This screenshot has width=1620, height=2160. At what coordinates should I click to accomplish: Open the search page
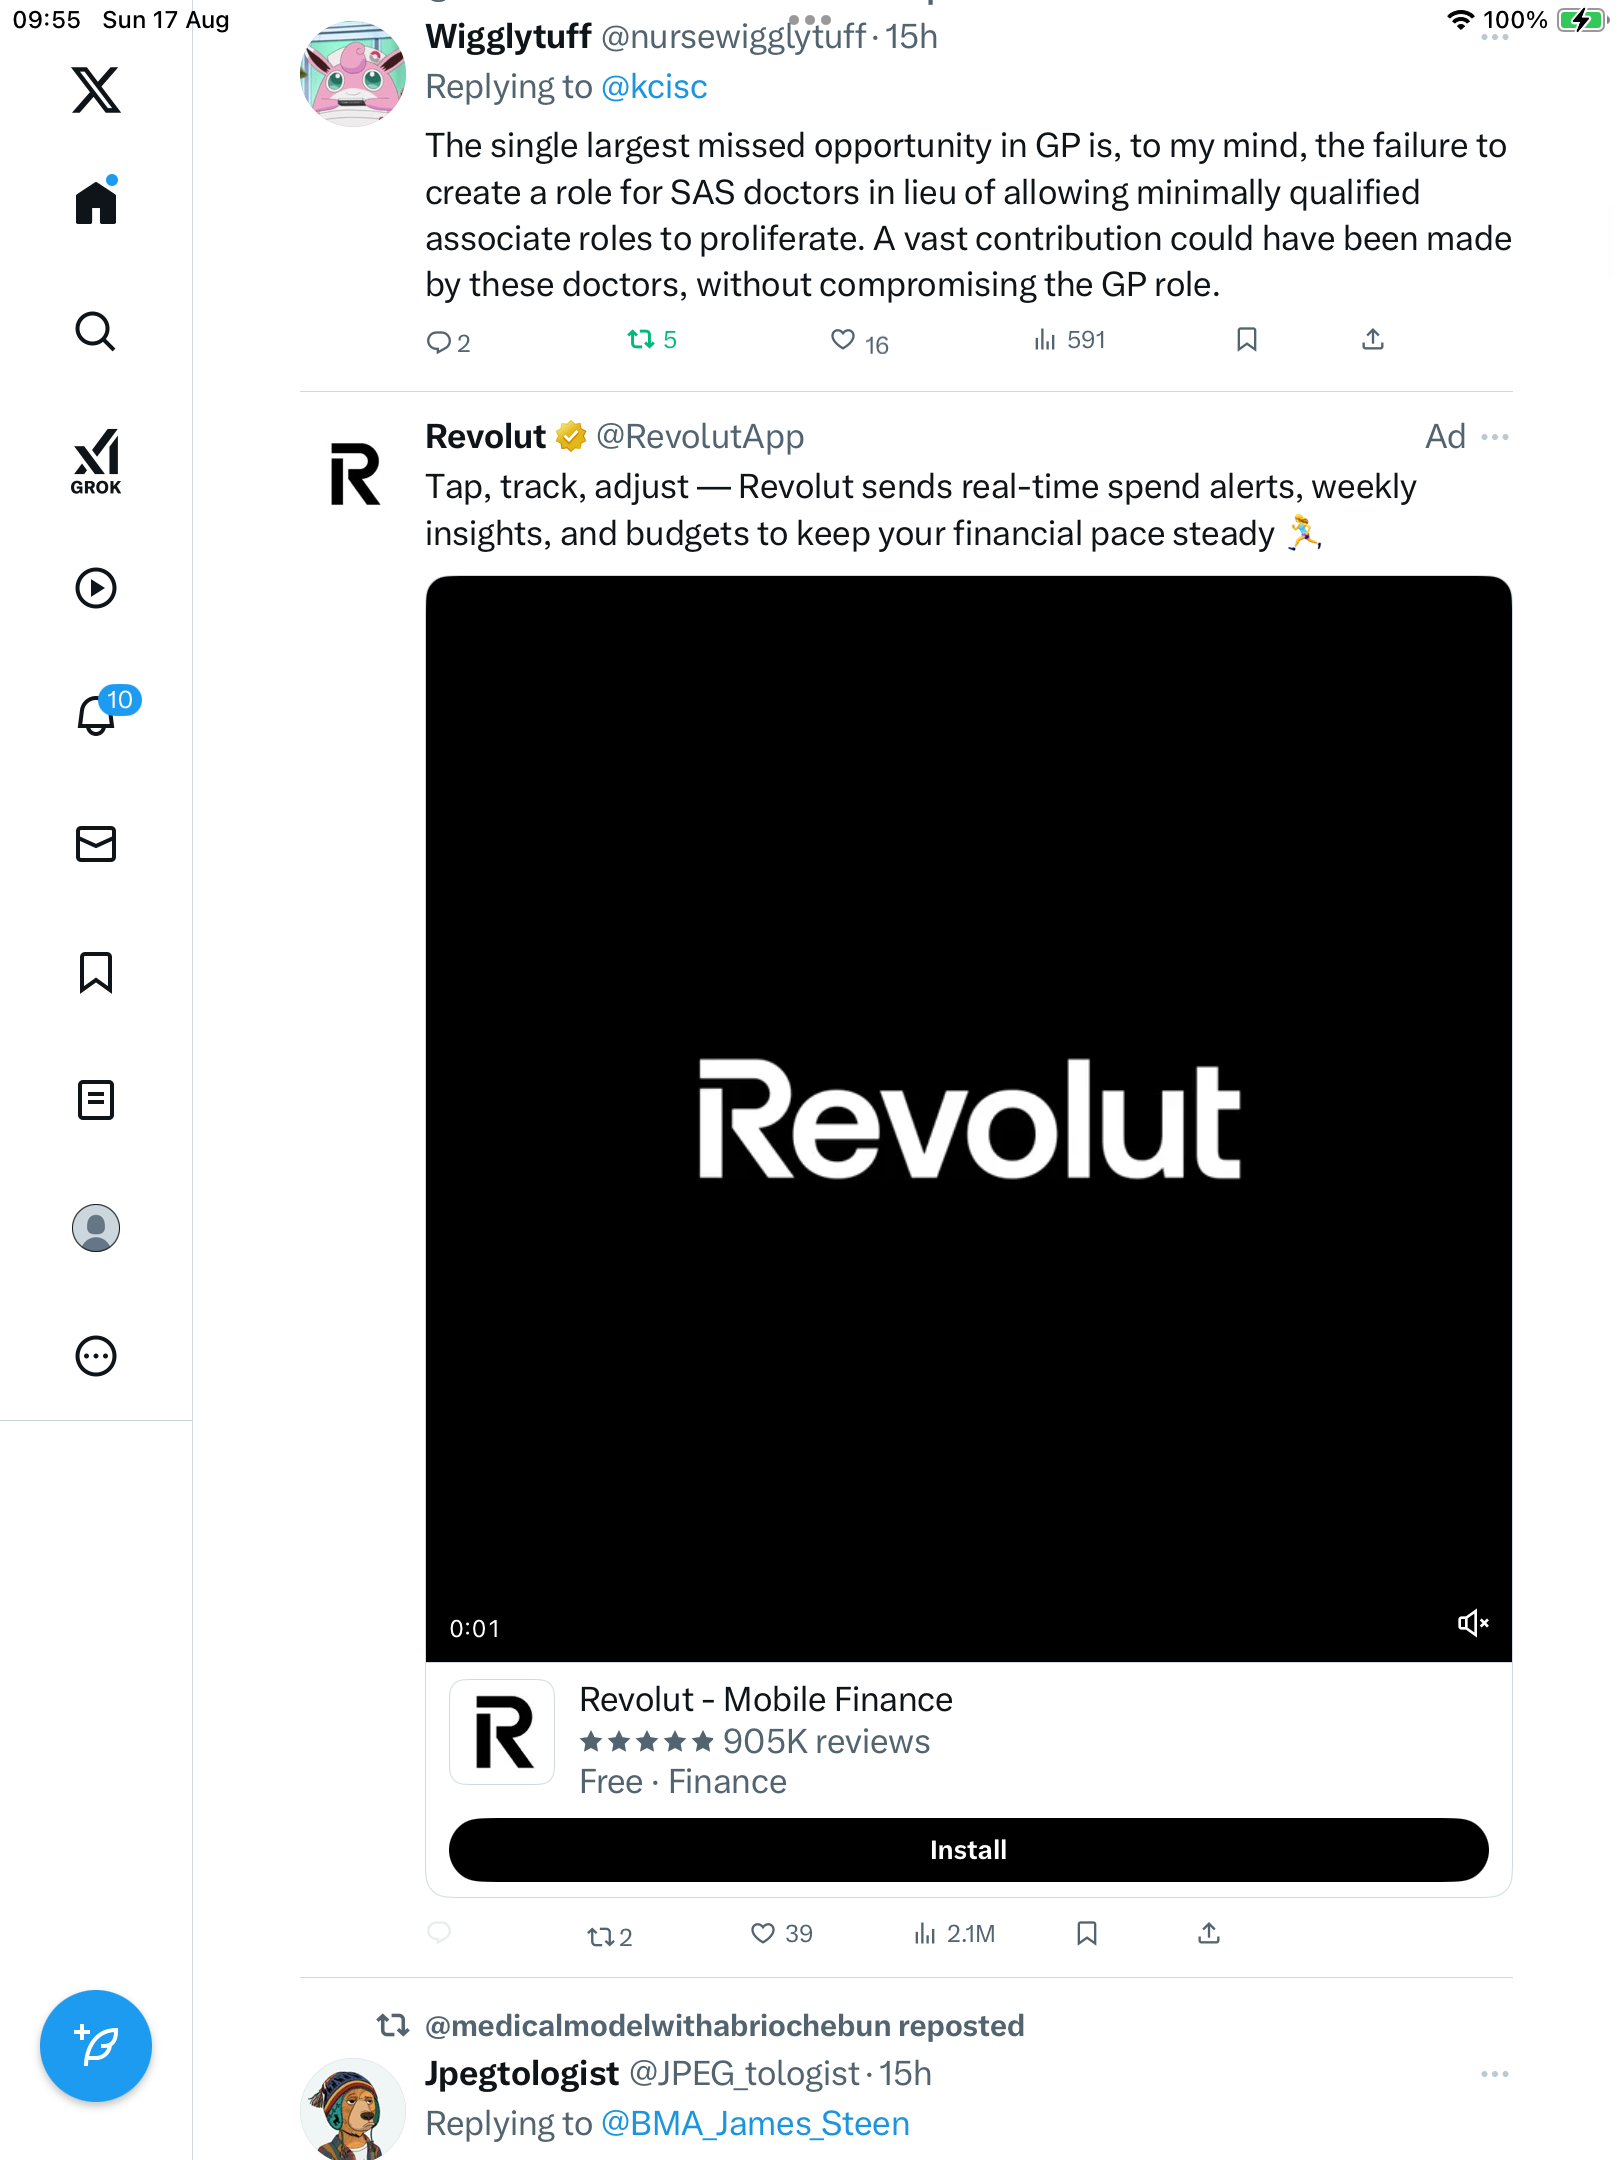click(x=96, y=332)
